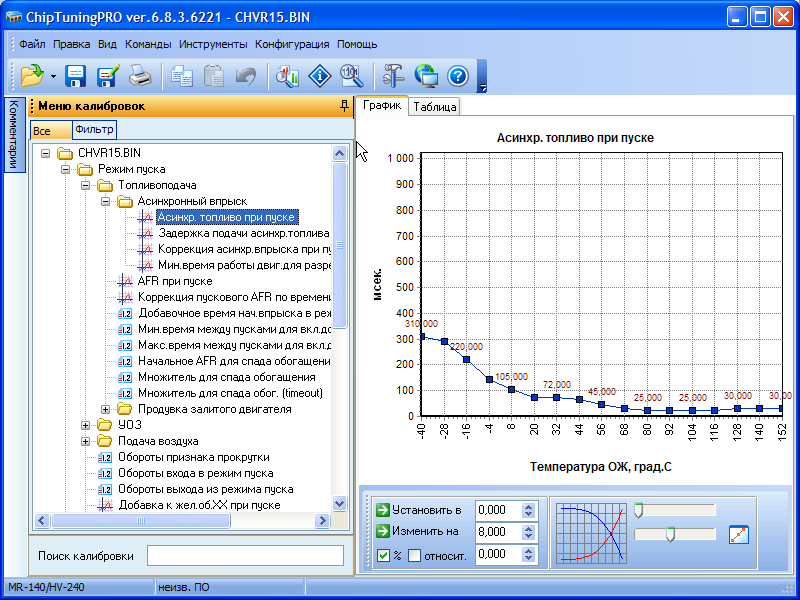This screenshot has width=800, height=600.
Task: Enable the относит. checkbox
Action: 414,555
